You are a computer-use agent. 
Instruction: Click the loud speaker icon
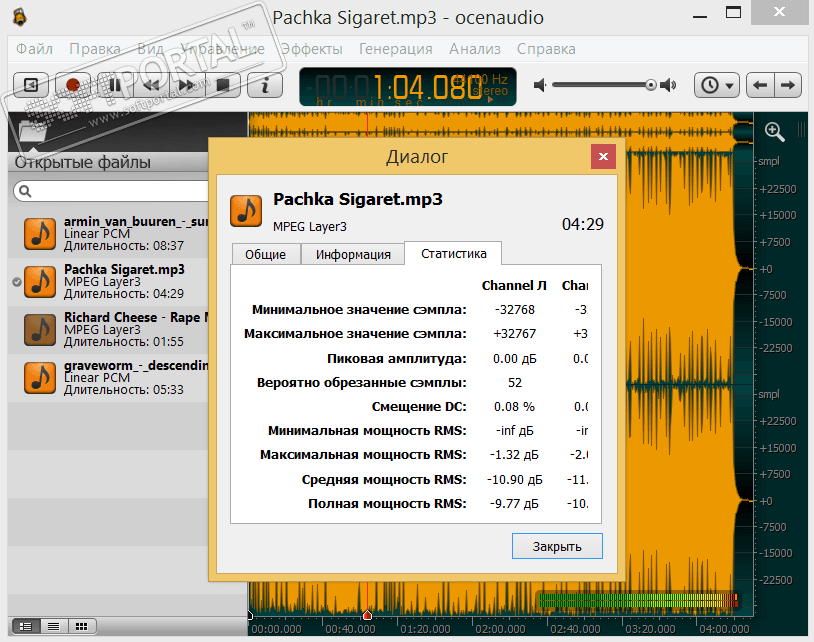669,85
